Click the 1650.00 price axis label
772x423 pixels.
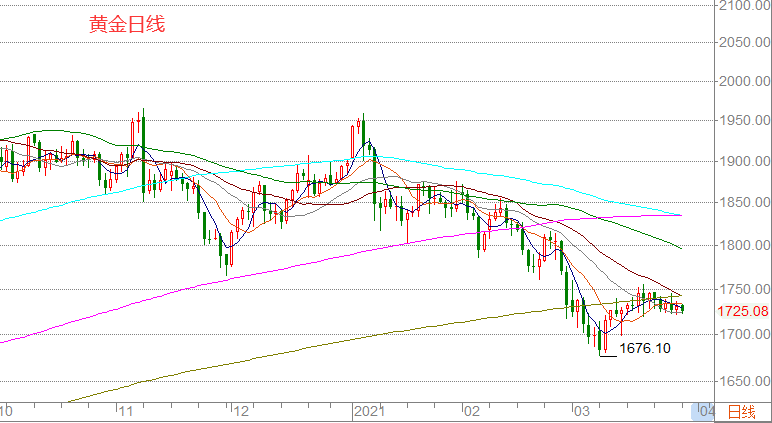743,381
